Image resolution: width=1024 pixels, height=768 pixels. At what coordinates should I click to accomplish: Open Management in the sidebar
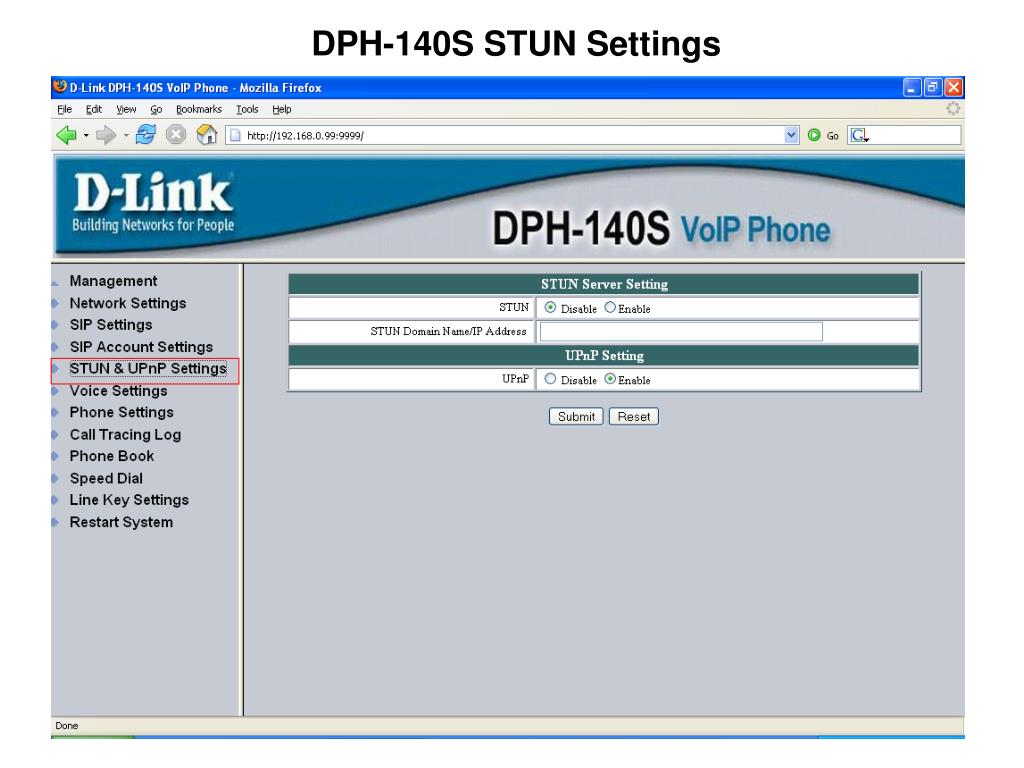113,281
